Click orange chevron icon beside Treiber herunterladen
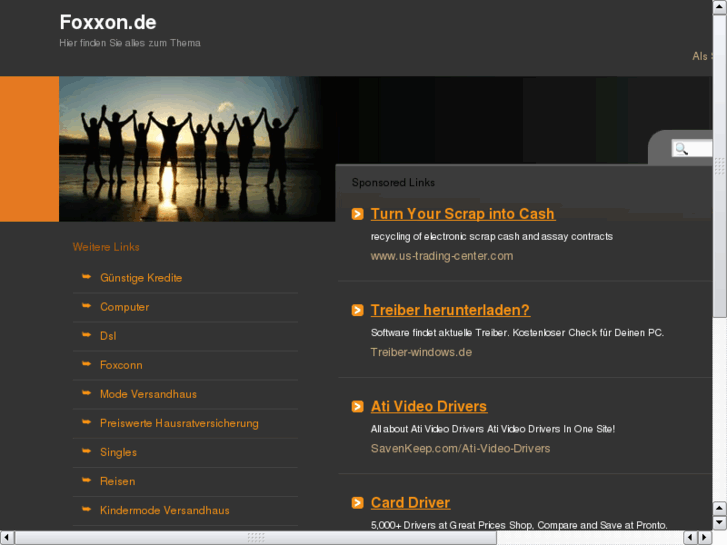This screenshot has width=727, height=545. point(357,310)
